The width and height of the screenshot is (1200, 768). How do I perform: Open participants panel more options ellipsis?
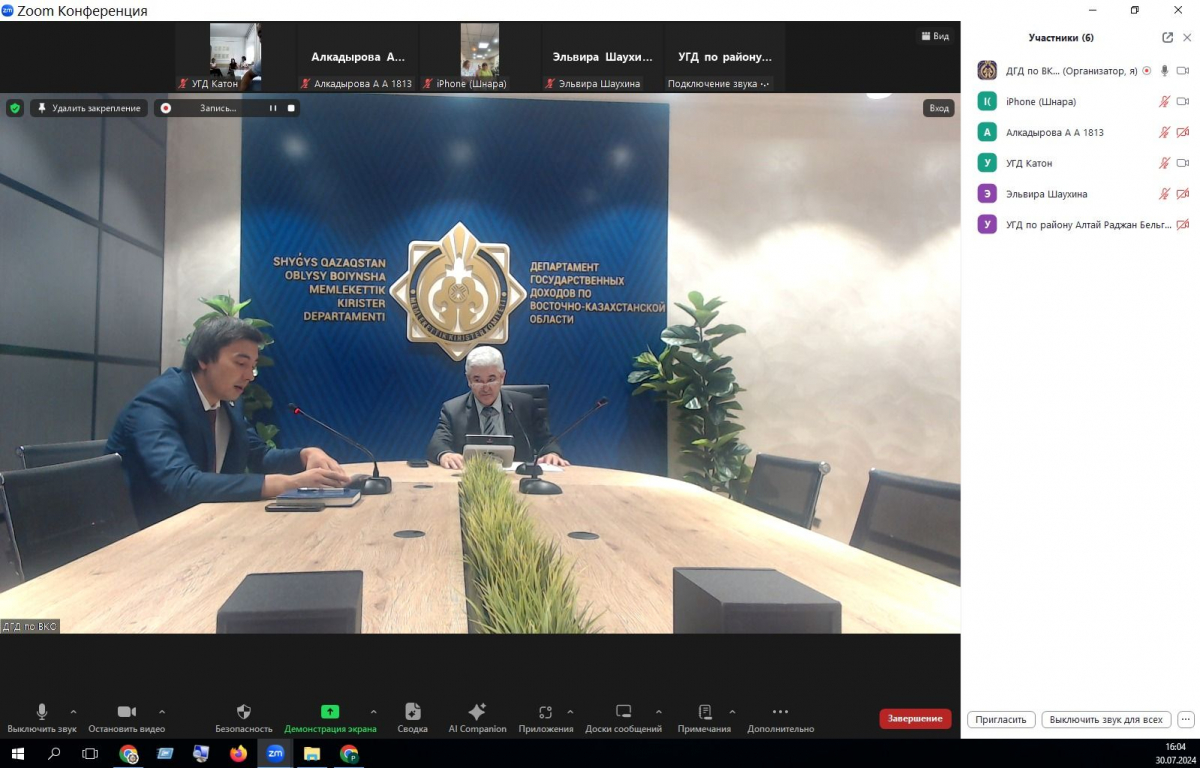click(1186, 720)
